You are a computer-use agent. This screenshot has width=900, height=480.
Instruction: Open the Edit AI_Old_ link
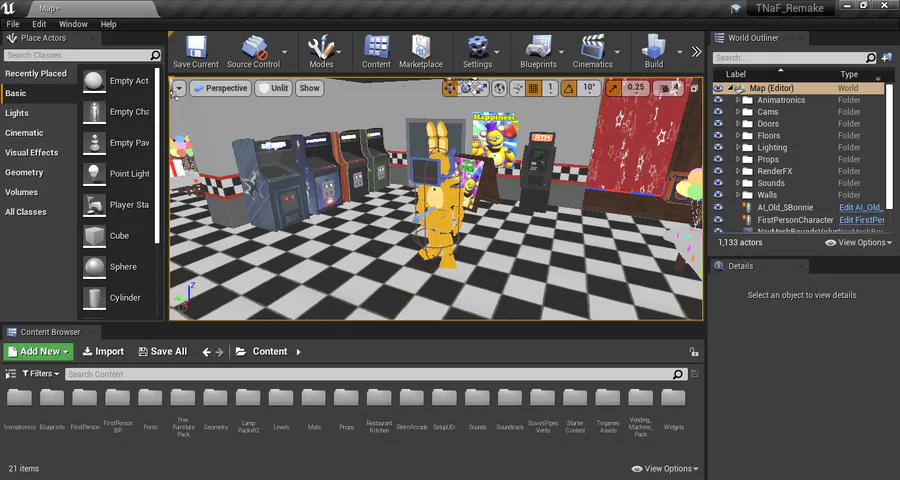[x=860, y=207]
